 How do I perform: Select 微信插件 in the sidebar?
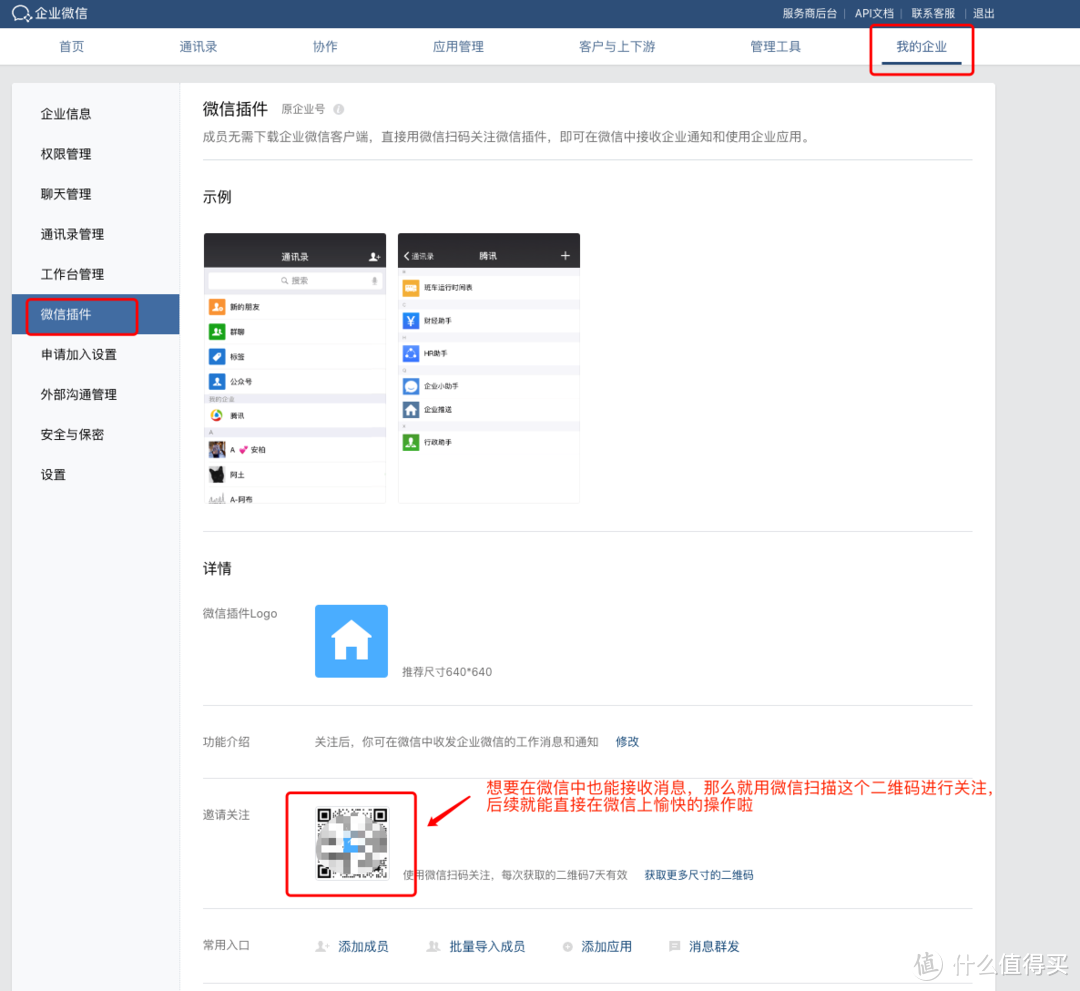click(66, 314)
